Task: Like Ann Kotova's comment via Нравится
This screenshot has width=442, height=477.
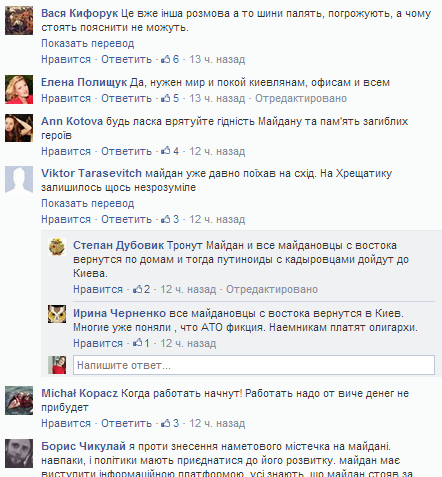Action: (x=66, y=151)
